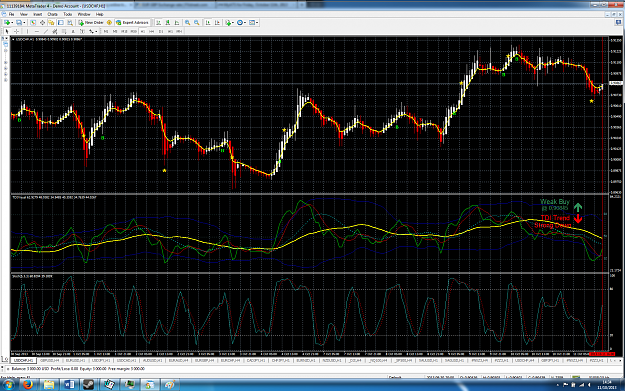
Task: Switch to the EURUSD,H1 chart tab
Action: point(75,360)
